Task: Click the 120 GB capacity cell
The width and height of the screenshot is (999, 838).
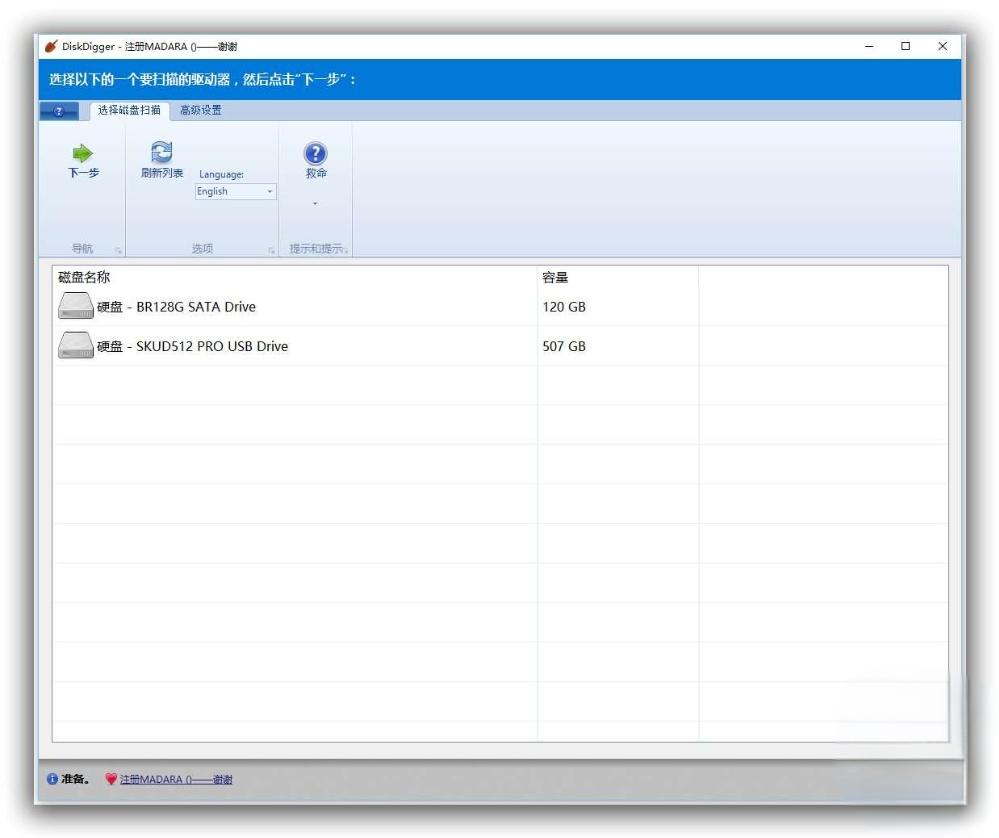Action: click(x=564, y=307)
